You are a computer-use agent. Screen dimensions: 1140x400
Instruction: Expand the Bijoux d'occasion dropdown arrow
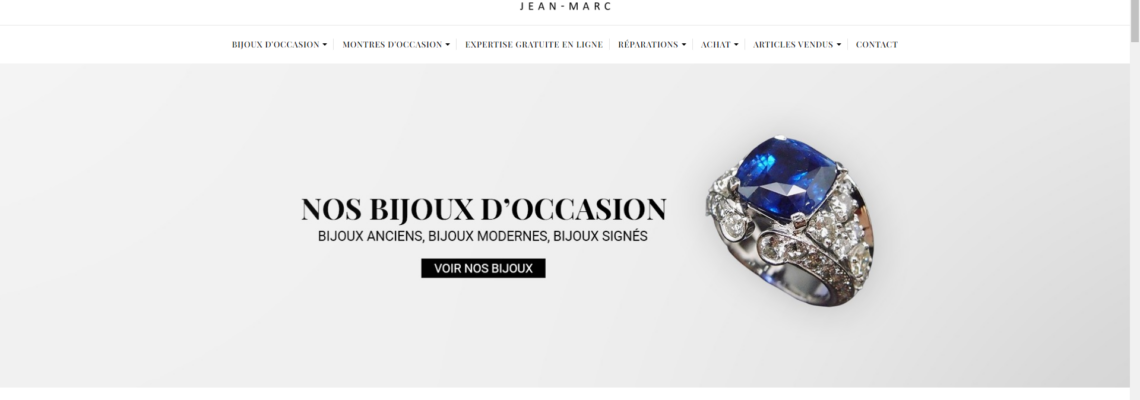click(x=324, y=45)
